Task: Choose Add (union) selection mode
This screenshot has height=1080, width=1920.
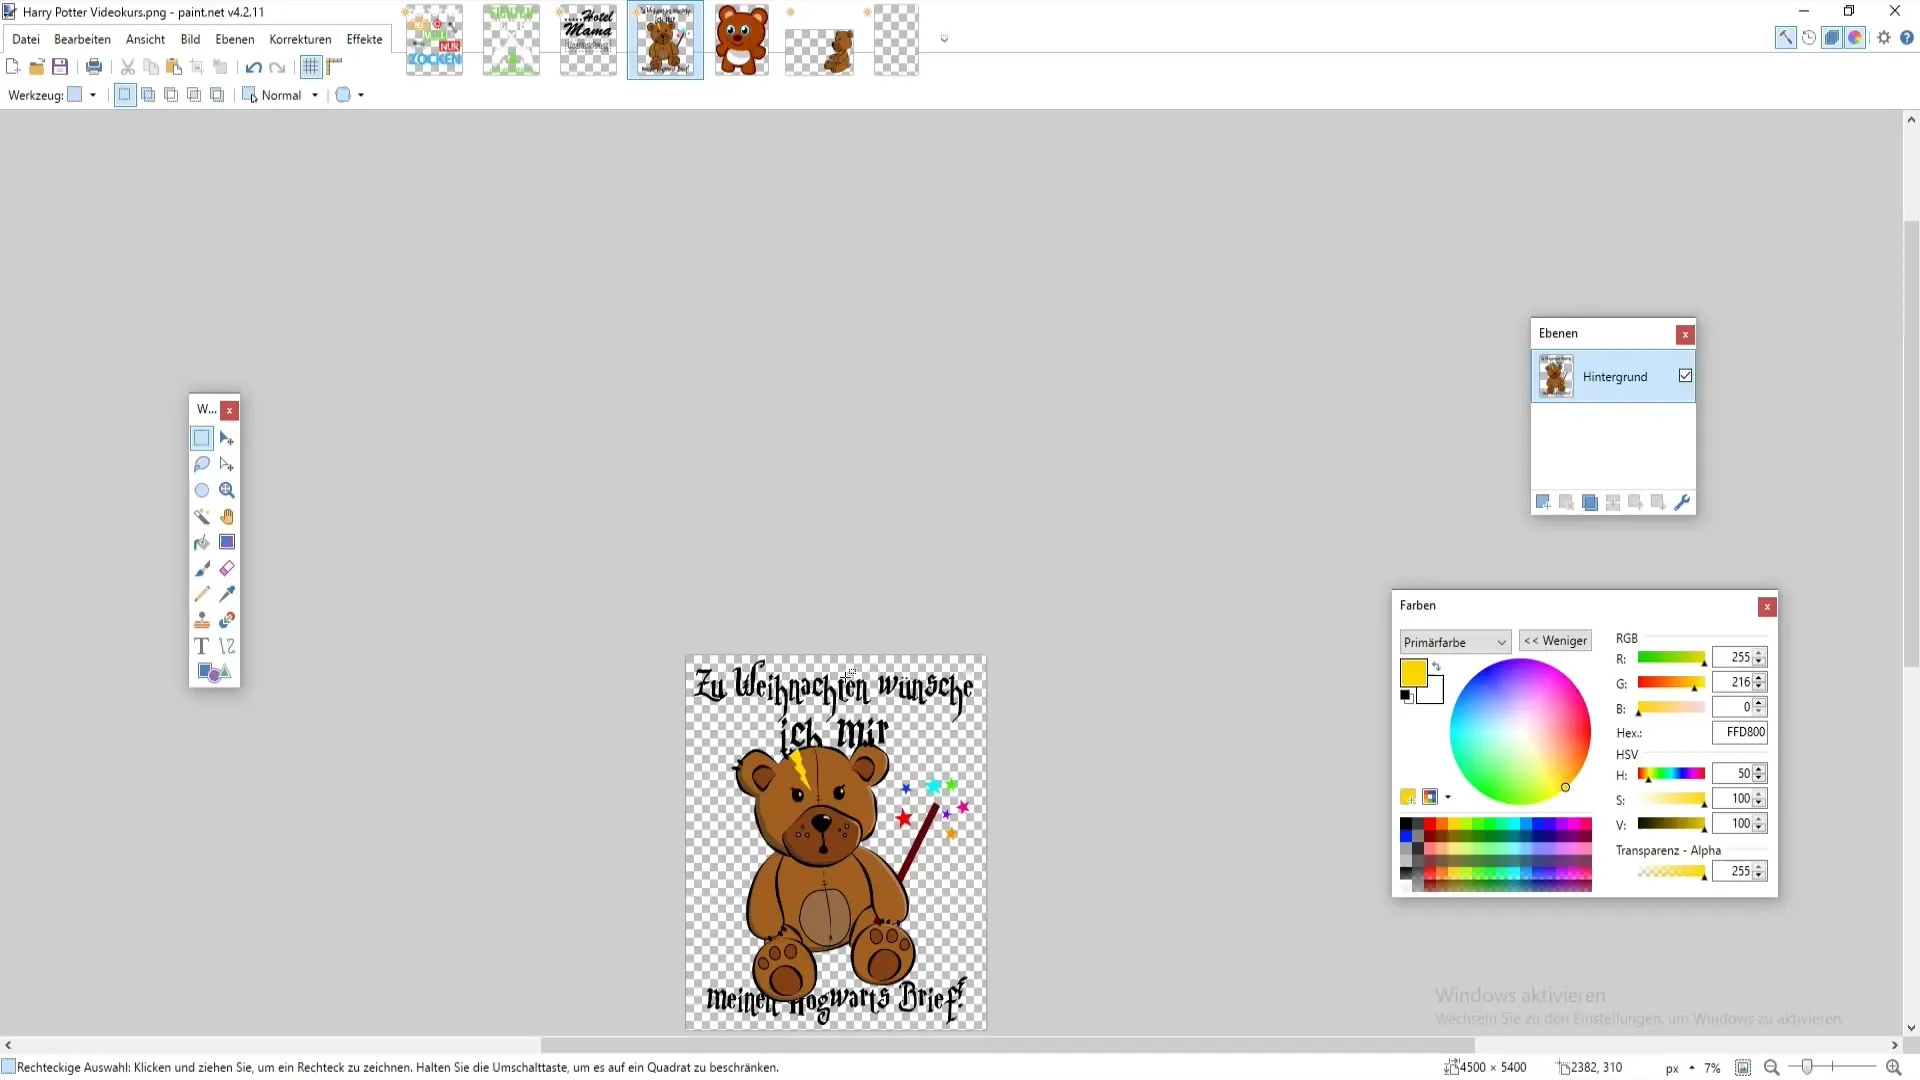Action: (148, 95)
